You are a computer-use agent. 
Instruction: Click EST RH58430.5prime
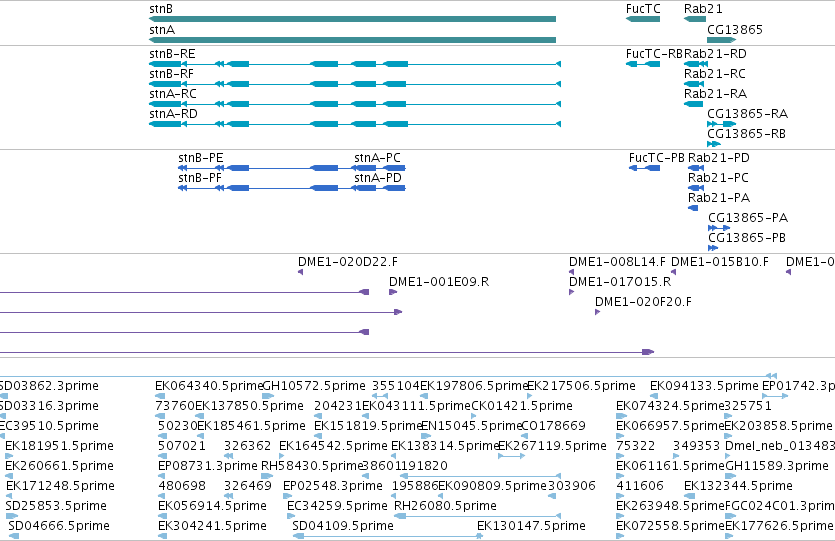pyautogui.click(x=312, y=466)
